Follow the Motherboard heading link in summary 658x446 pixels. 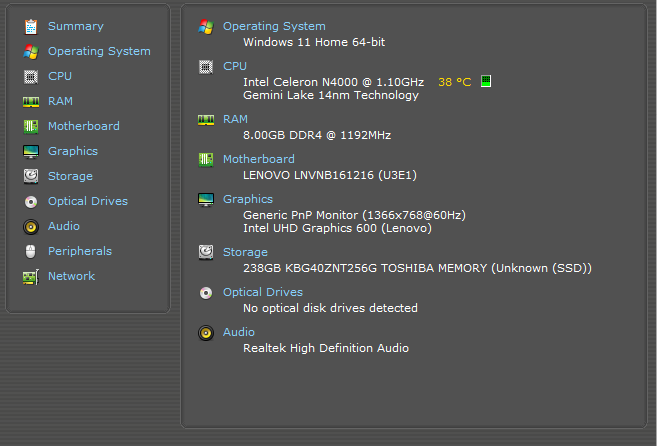click(258, 159)
